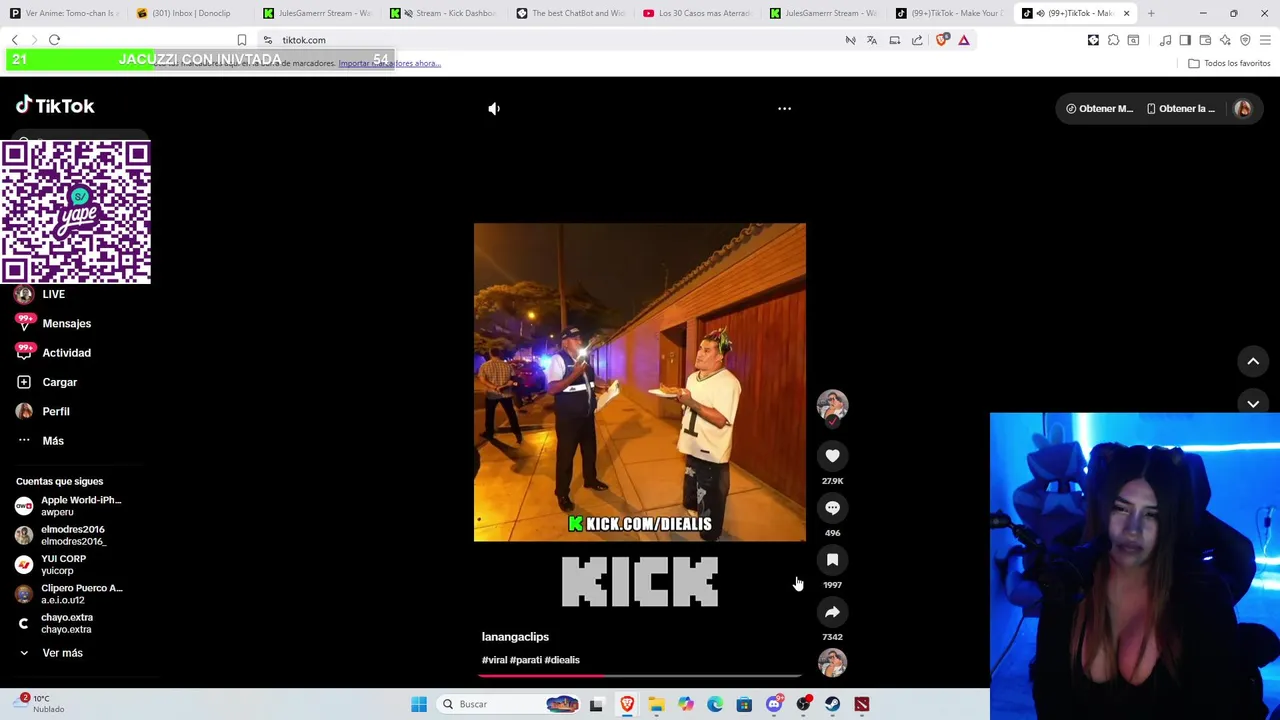The height and width of the screenshot is (720, 1280).
Task: Like the video with the heart icon
Action: [832, 456]
